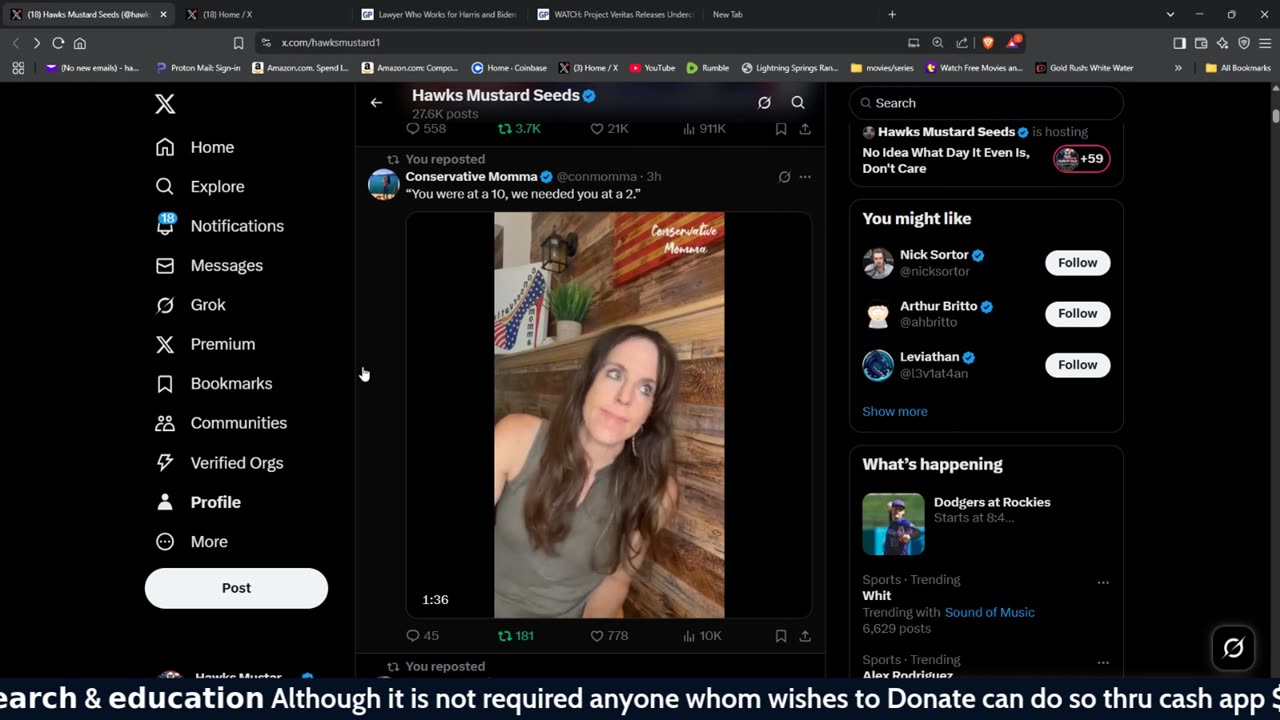
Task: Reply to post with 558 comments
Action: (426, 129)
